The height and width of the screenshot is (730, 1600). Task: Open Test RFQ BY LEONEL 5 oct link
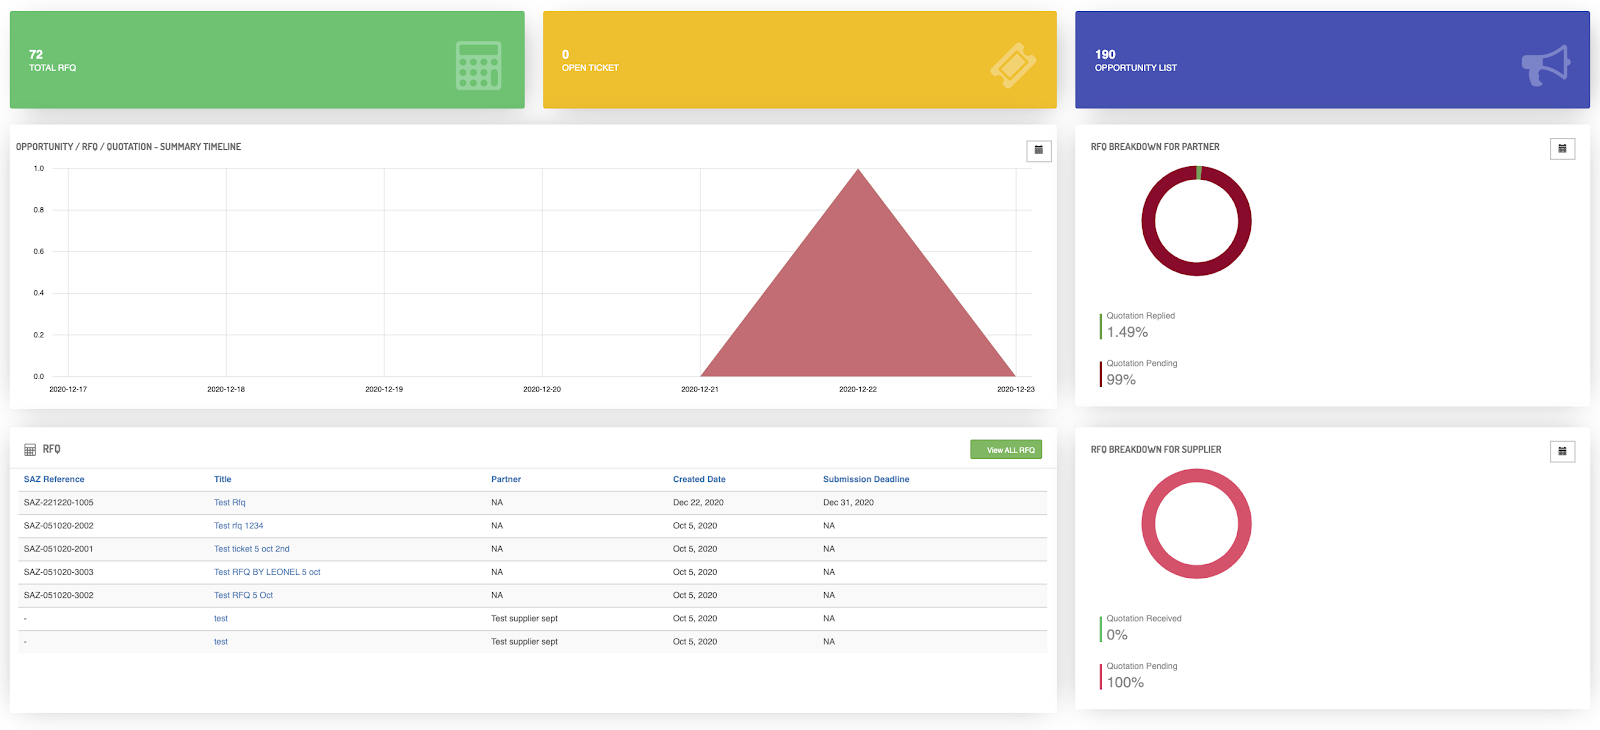267,572
